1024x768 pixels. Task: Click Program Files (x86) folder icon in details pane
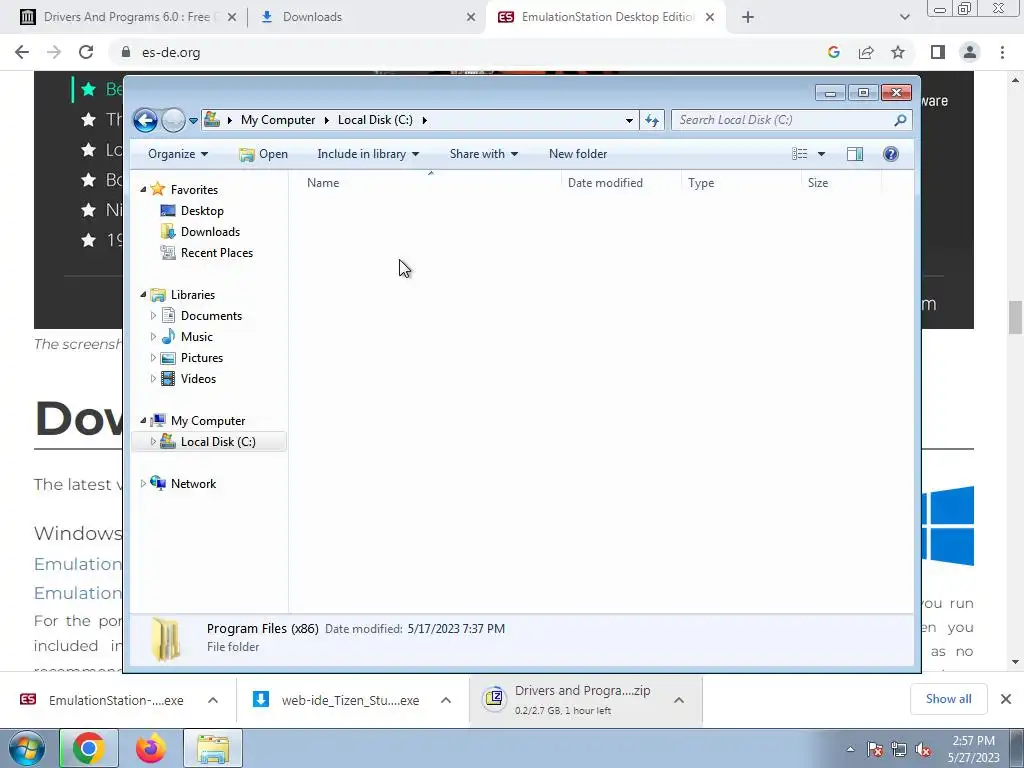click(x=167, y=639)
